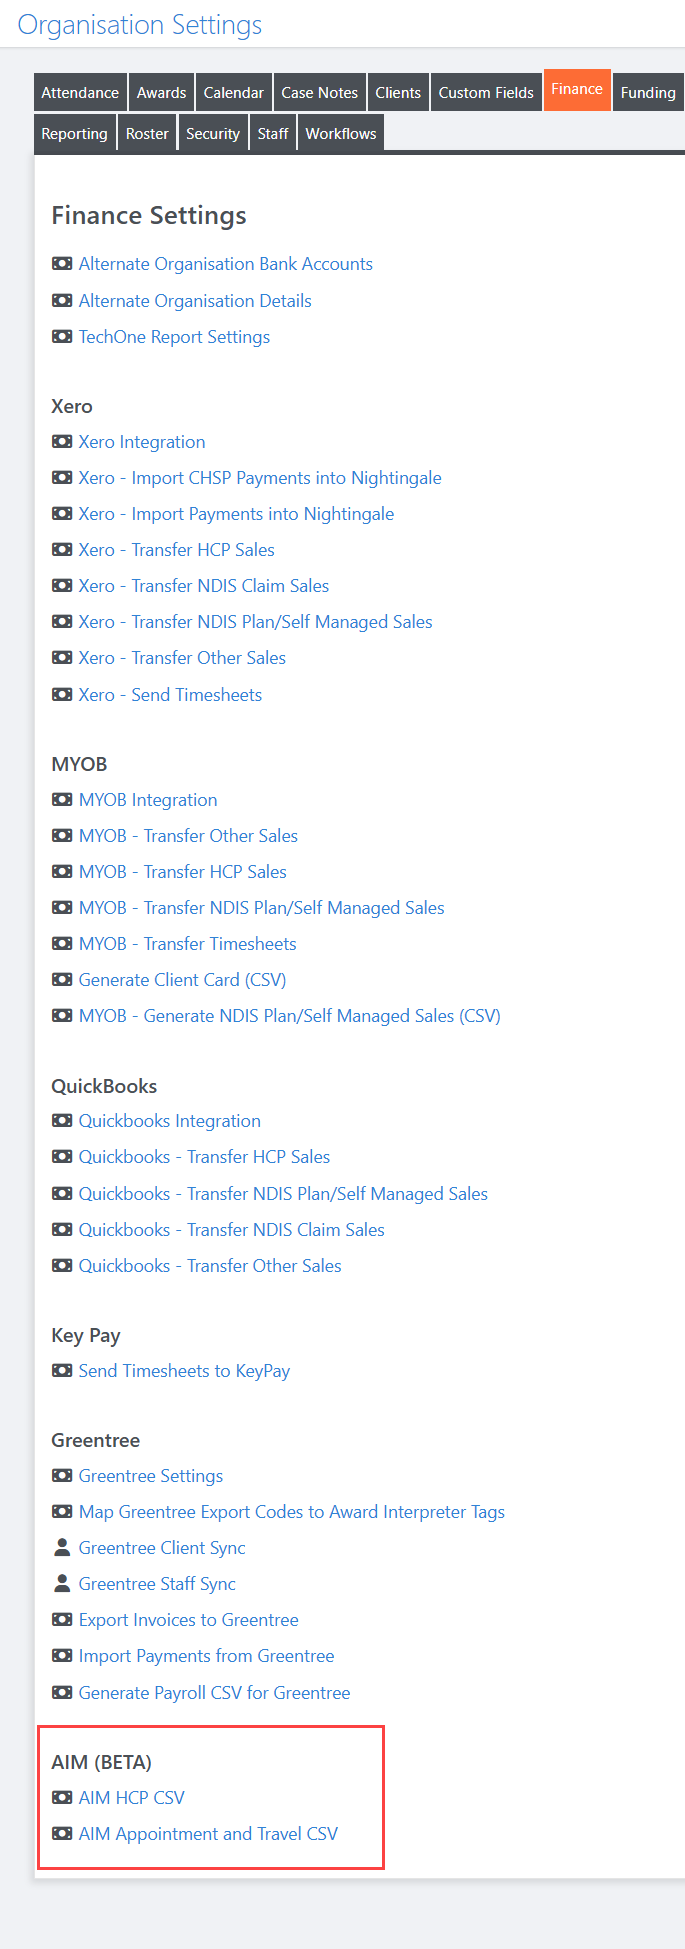Select the Case Notes tab

click(x=319, y=93)
